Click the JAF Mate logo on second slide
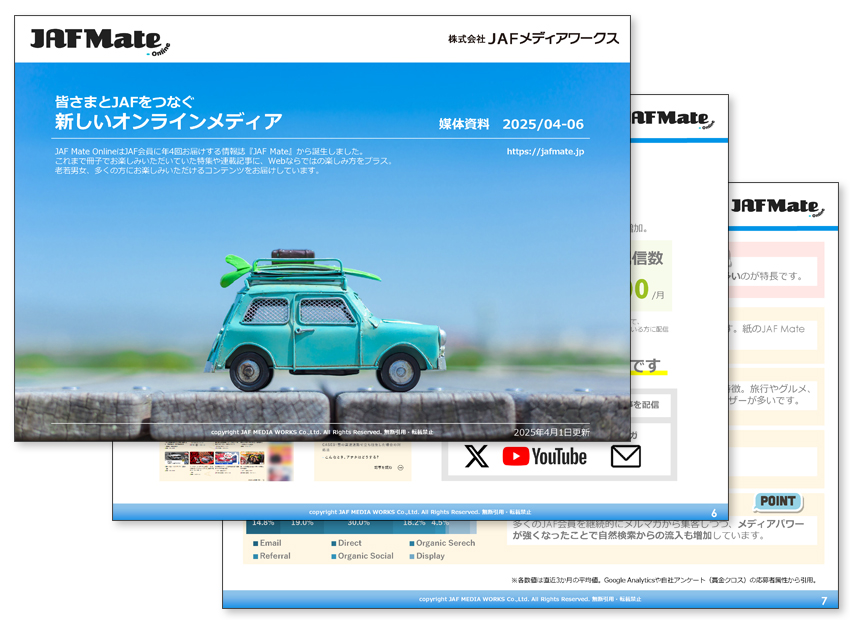The height and width of the screenshot is (620, 850). 673,119
